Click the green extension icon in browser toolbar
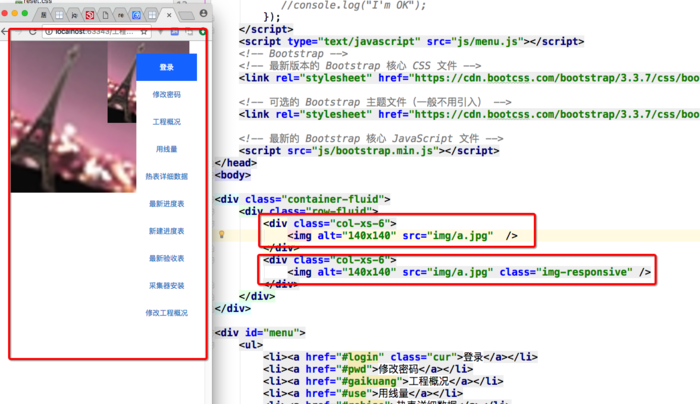This screenshot has height=404, width=700. tap(203, 32)
